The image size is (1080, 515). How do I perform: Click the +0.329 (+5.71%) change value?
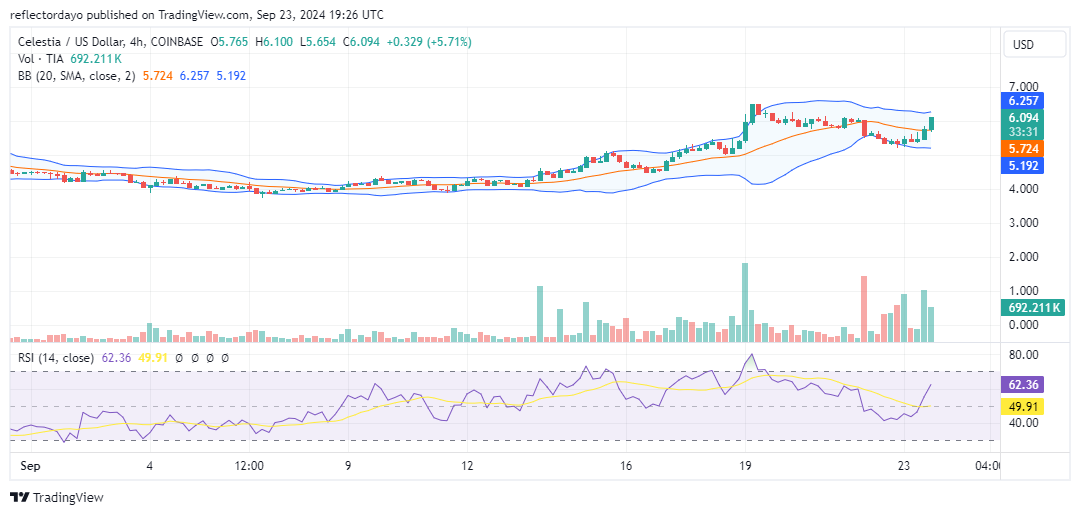click(x=428, y=42)
